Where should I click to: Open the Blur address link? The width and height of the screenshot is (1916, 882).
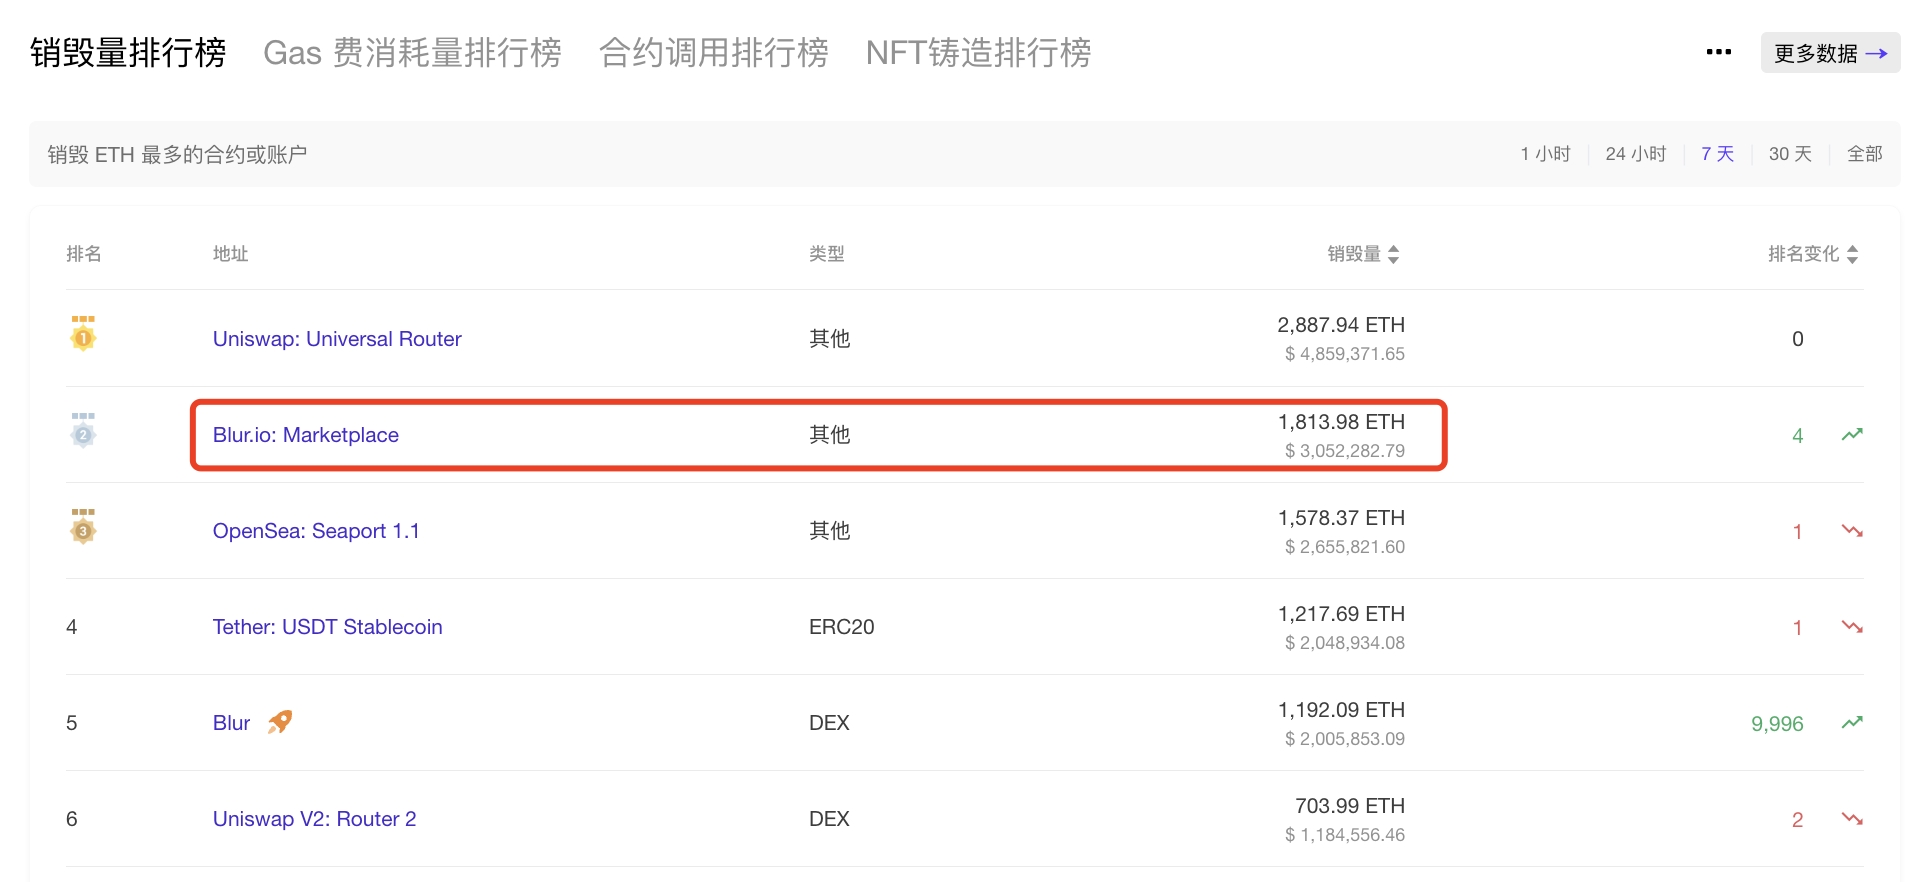tap(231, 723)
